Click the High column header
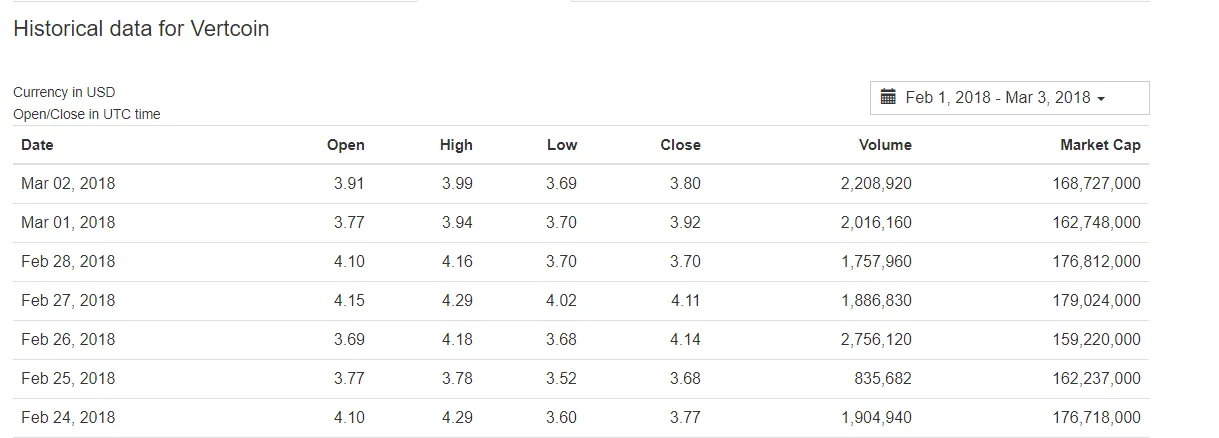The width and height of the screenshot is (1219, 438). [x=456, y=145]
